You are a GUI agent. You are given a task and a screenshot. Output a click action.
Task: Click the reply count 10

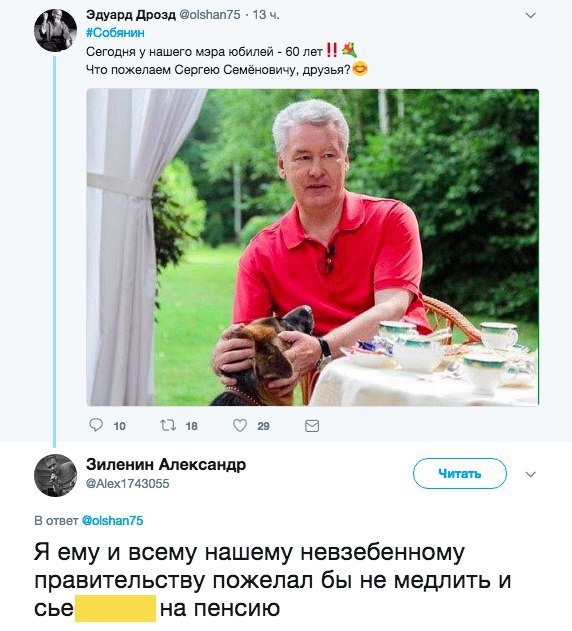[x=120, y=426]
